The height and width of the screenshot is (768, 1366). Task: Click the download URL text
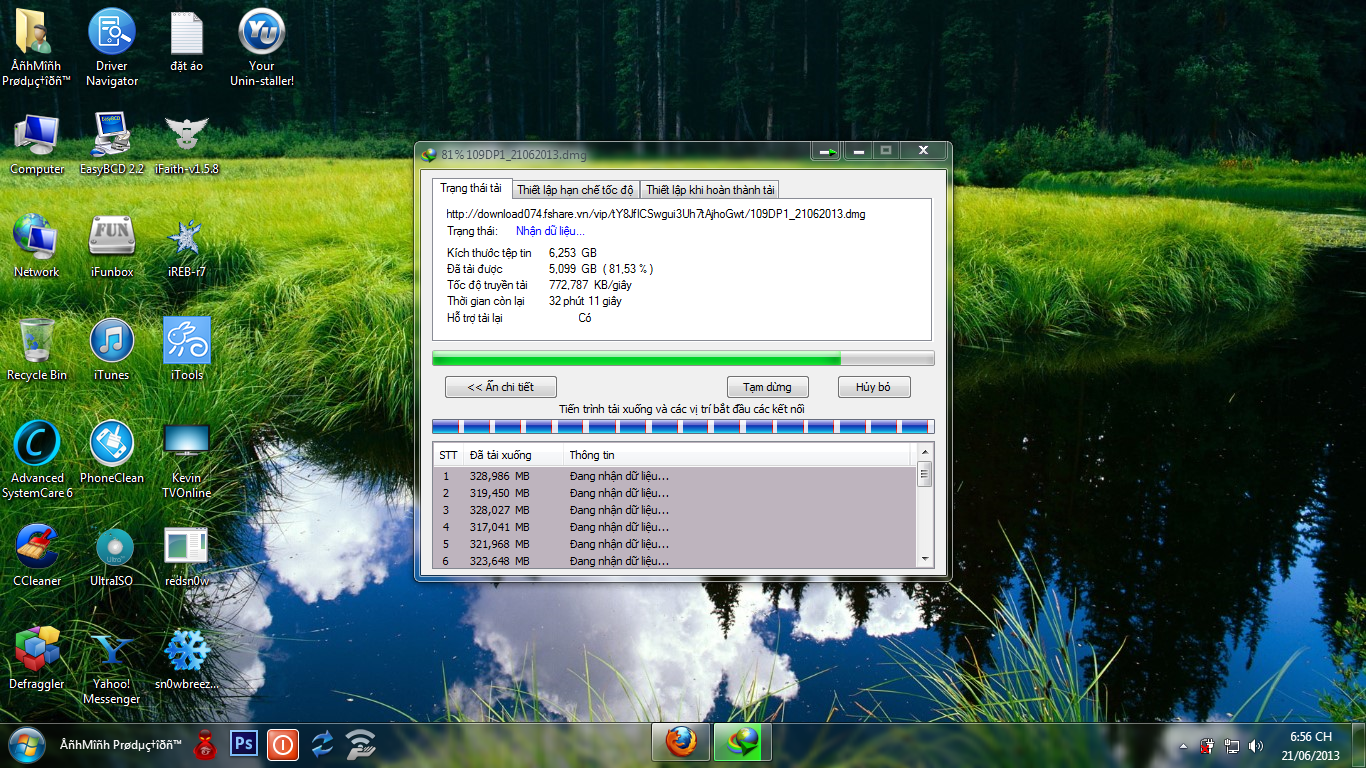(656, 214)
